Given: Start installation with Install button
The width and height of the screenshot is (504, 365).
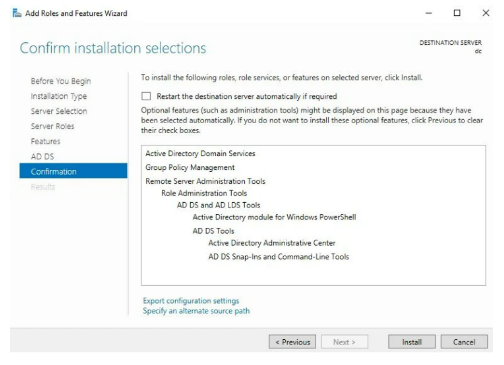Looking at the screenshot, I should click(412, 342).
